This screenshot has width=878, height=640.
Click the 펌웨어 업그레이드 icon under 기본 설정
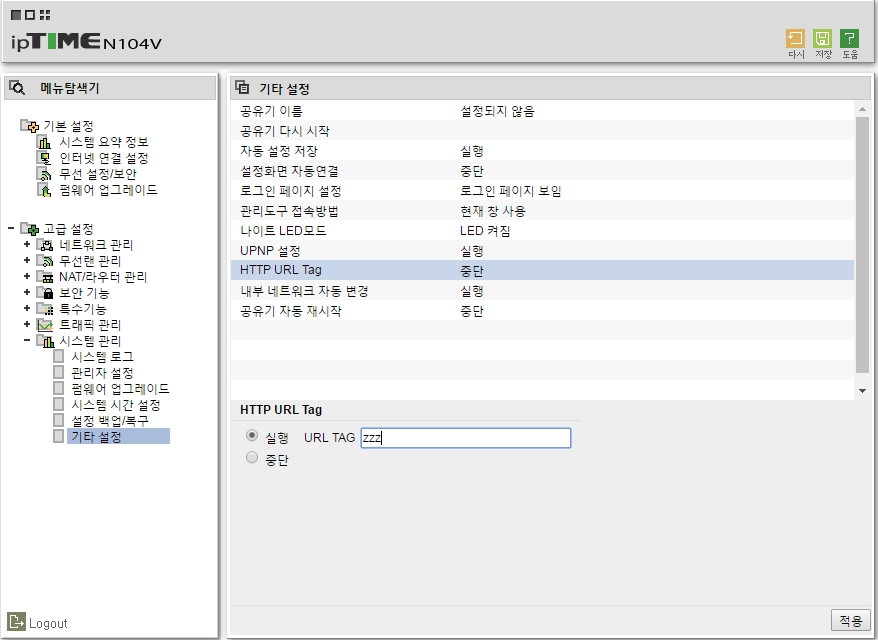coord(44,190)
